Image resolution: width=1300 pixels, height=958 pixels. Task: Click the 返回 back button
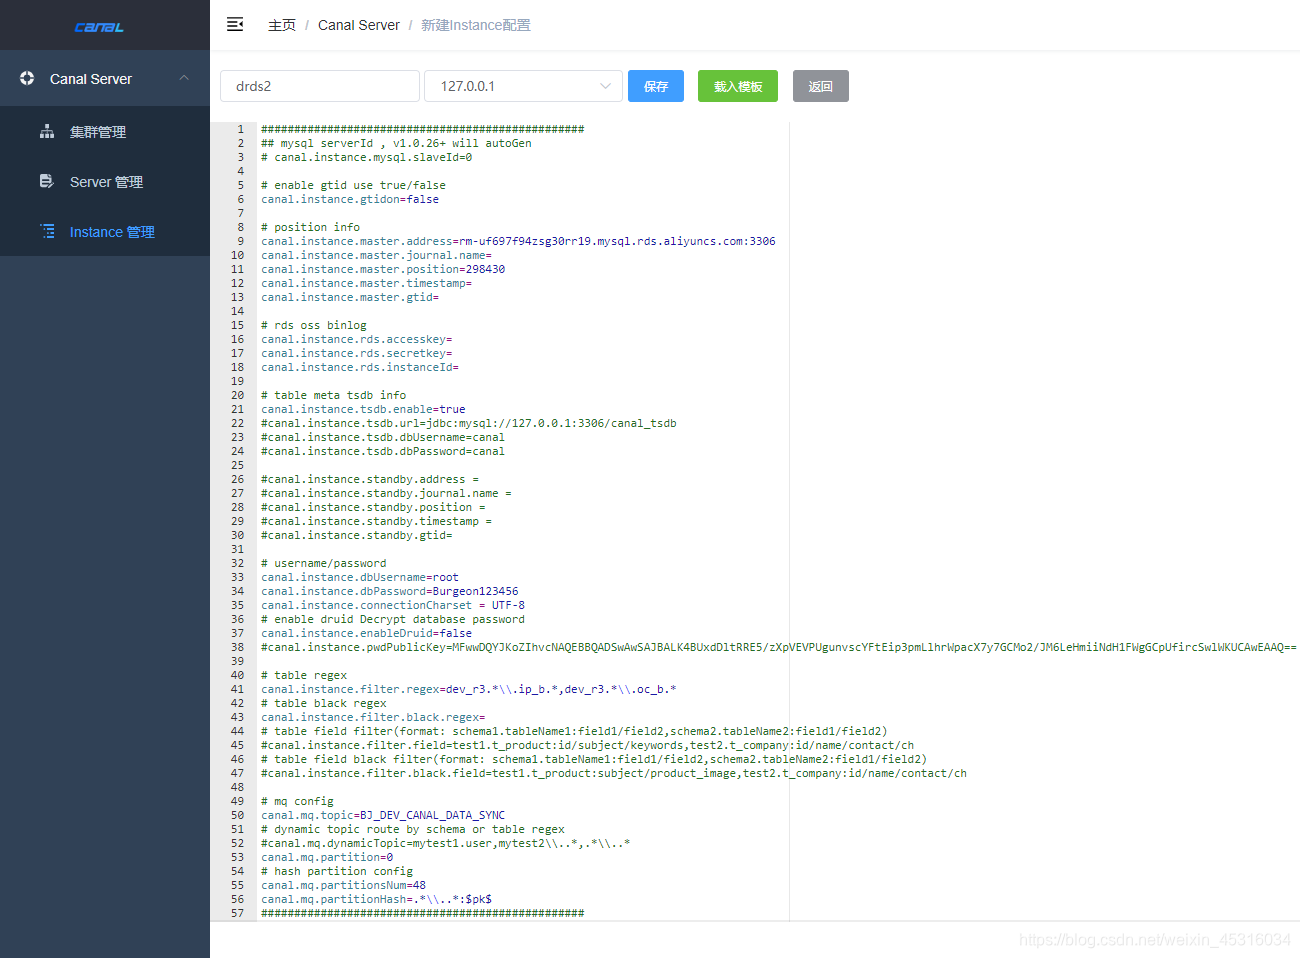coord(821,86)
